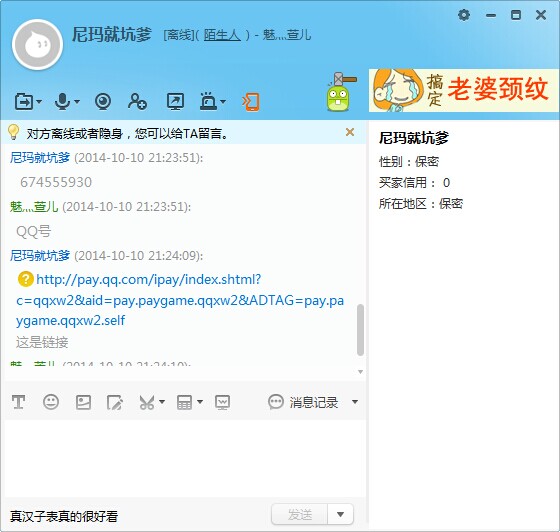560x532 pixels.
Task: Expand the file transfer dropdown arrow
Action: [39, 102]
